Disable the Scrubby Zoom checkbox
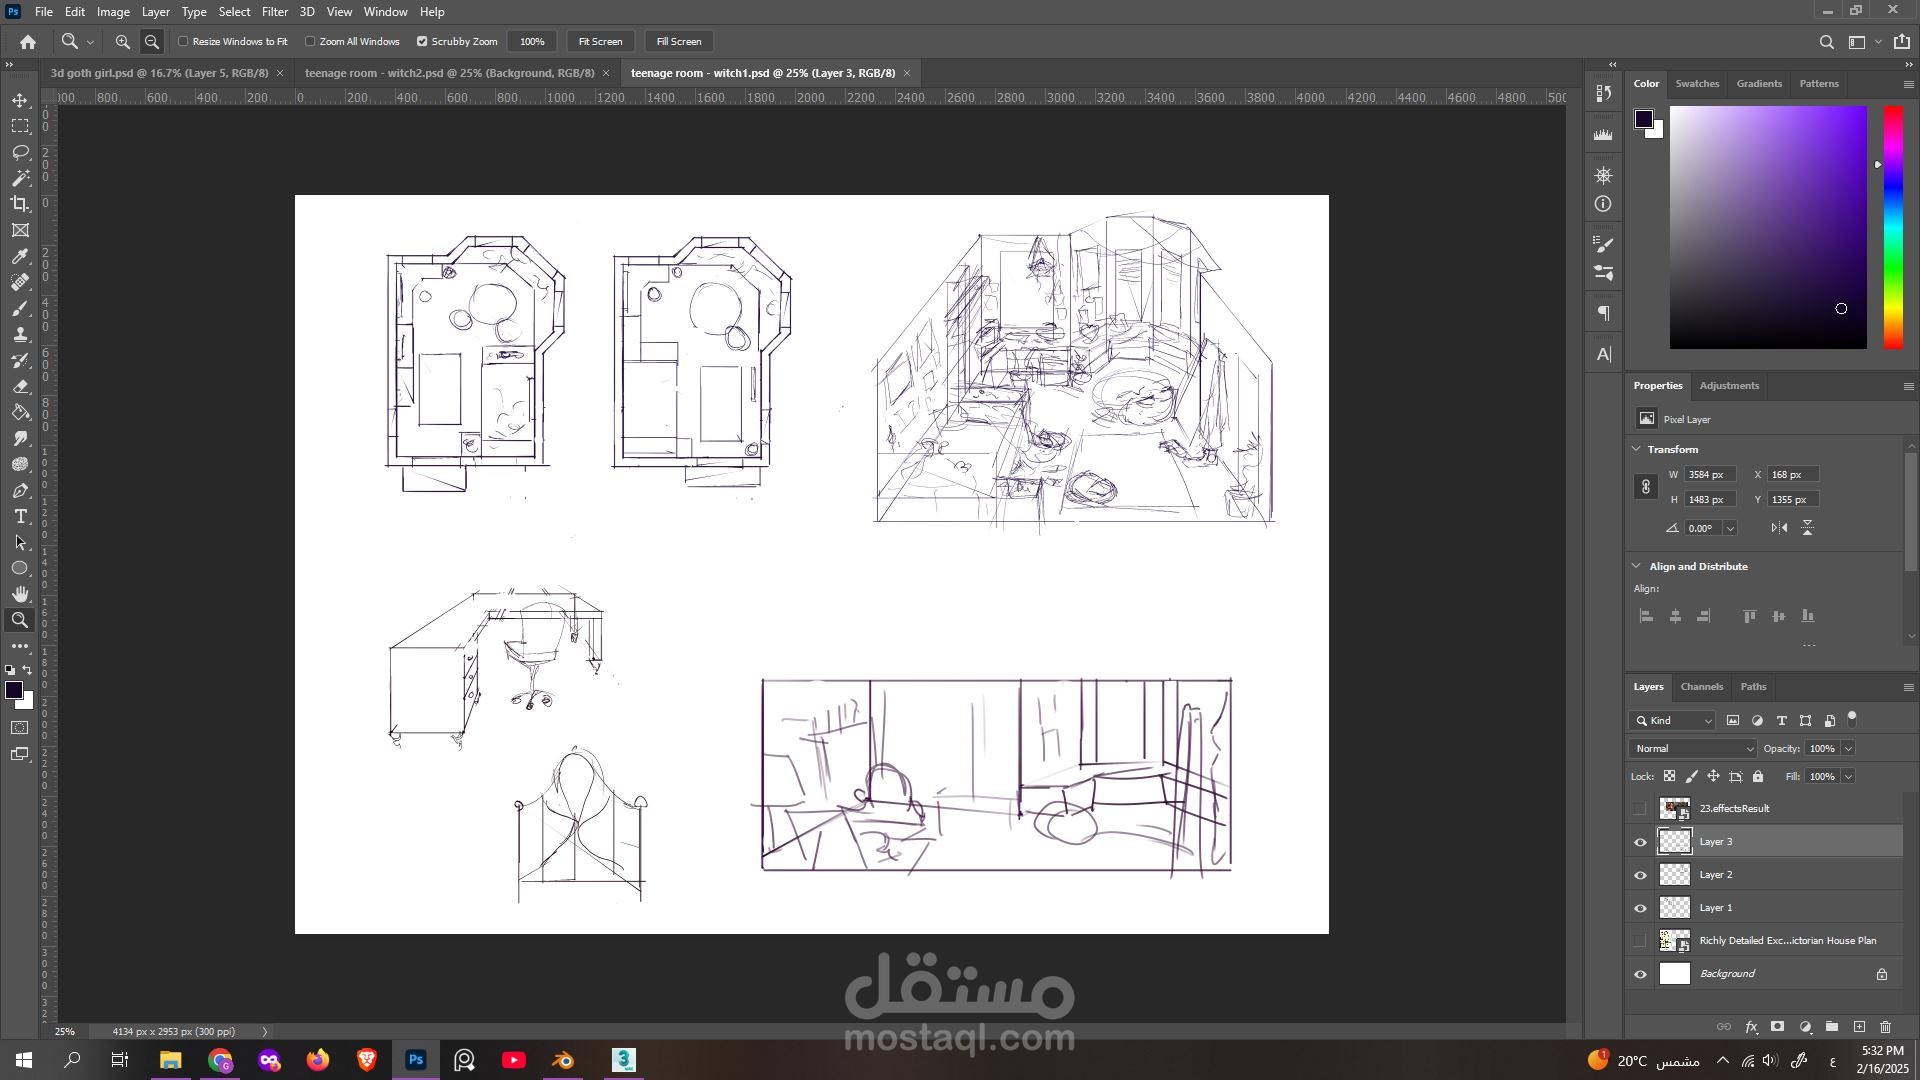Image resolution: width=1920 pixels, height=1080 pixels. pyautogui.click(x=422, y=42)
